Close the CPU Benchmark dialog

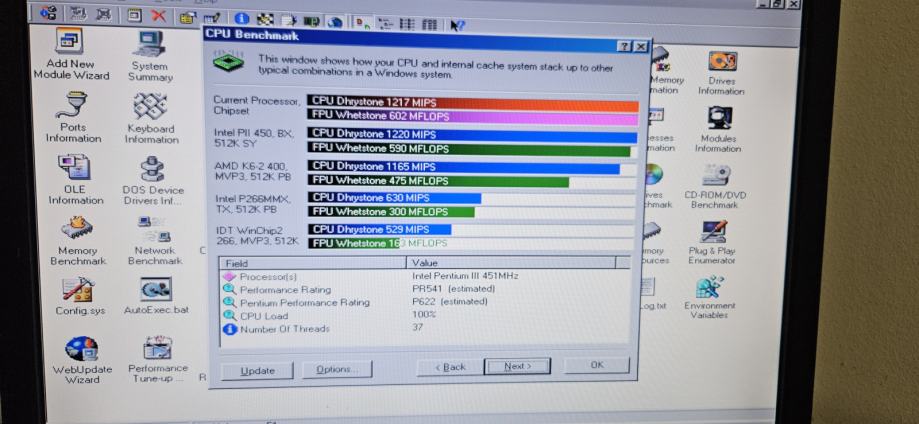pos(641,46)
